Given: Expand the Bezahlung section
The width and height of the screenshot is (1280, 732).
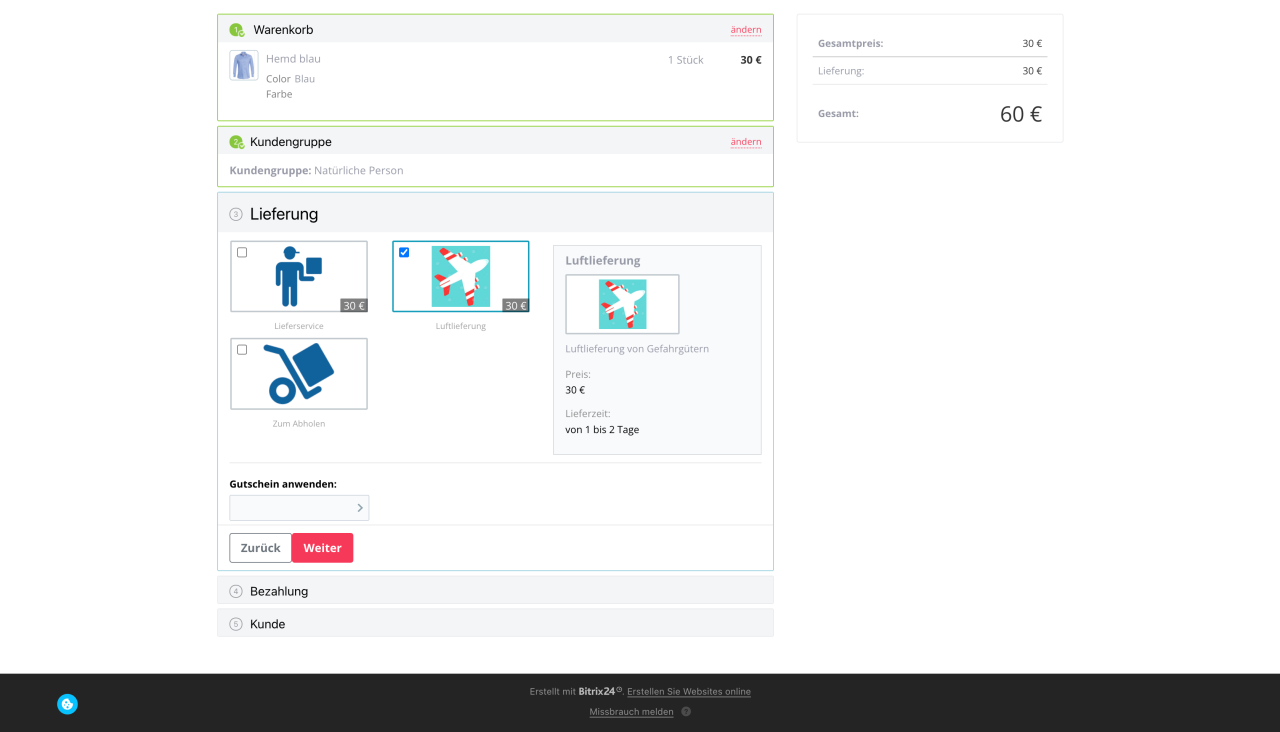Looking at the screenshot, I should pos(495,590).
